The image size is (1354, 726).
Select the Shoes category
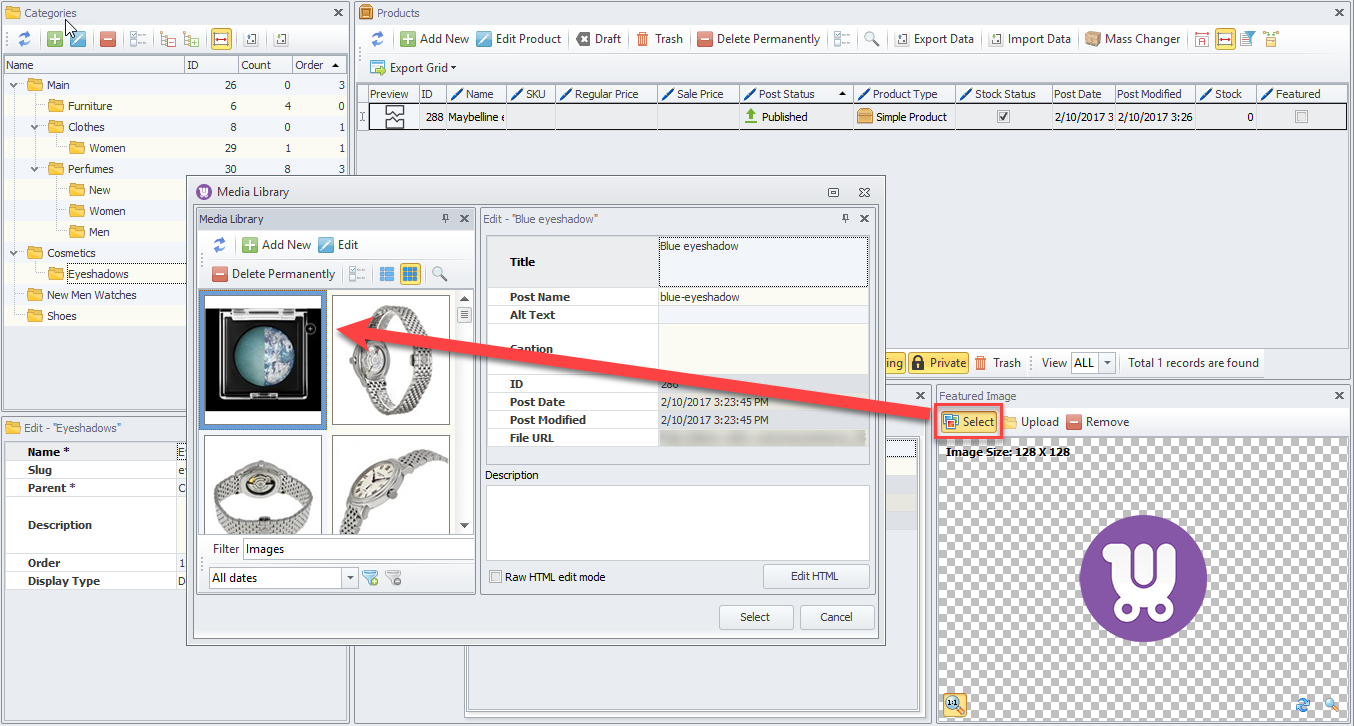point(62,316)
